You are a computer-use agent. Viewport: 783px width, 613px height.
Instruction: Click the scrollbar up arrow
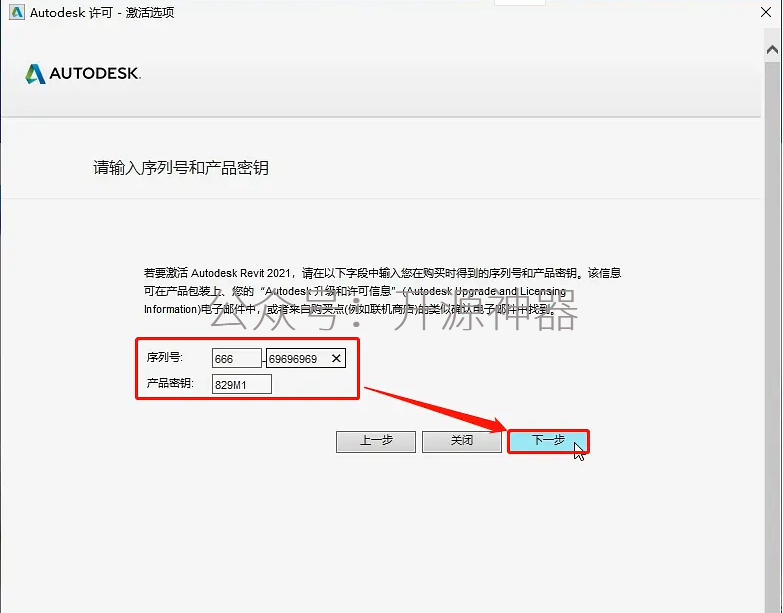point(772,49)
